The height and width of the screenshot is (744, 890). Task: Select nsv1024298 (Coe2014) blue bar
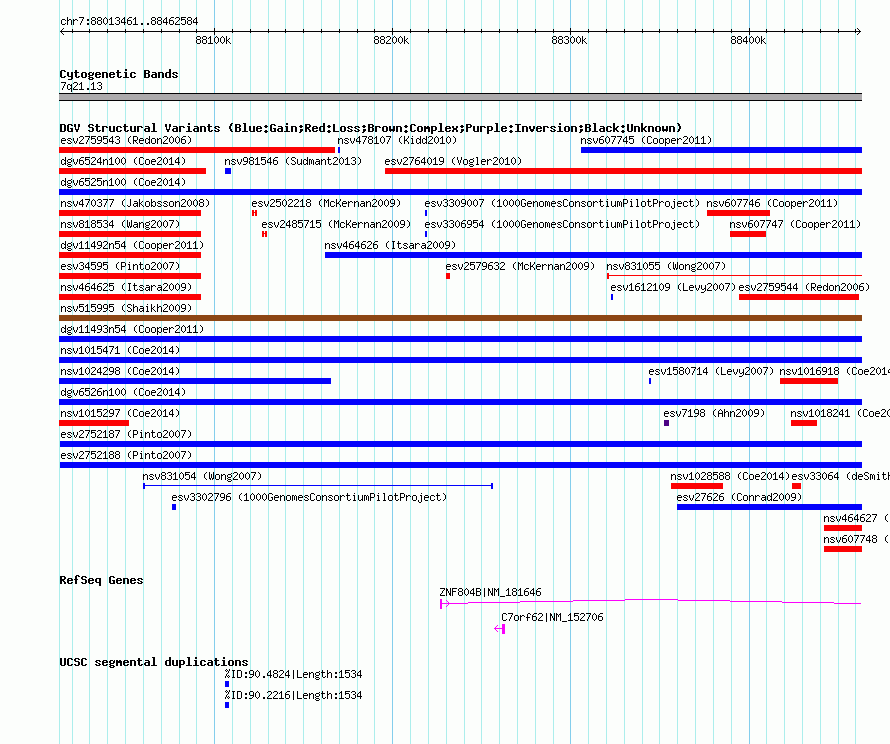(x=195, y=381)
